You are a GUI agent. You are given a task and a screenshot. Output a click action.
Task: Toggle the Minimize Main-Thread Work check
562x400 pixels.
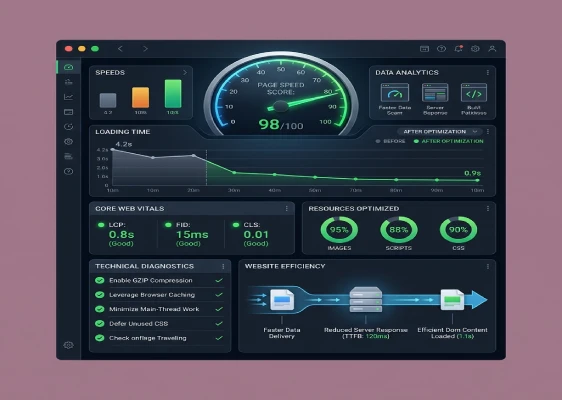[100, 309]
